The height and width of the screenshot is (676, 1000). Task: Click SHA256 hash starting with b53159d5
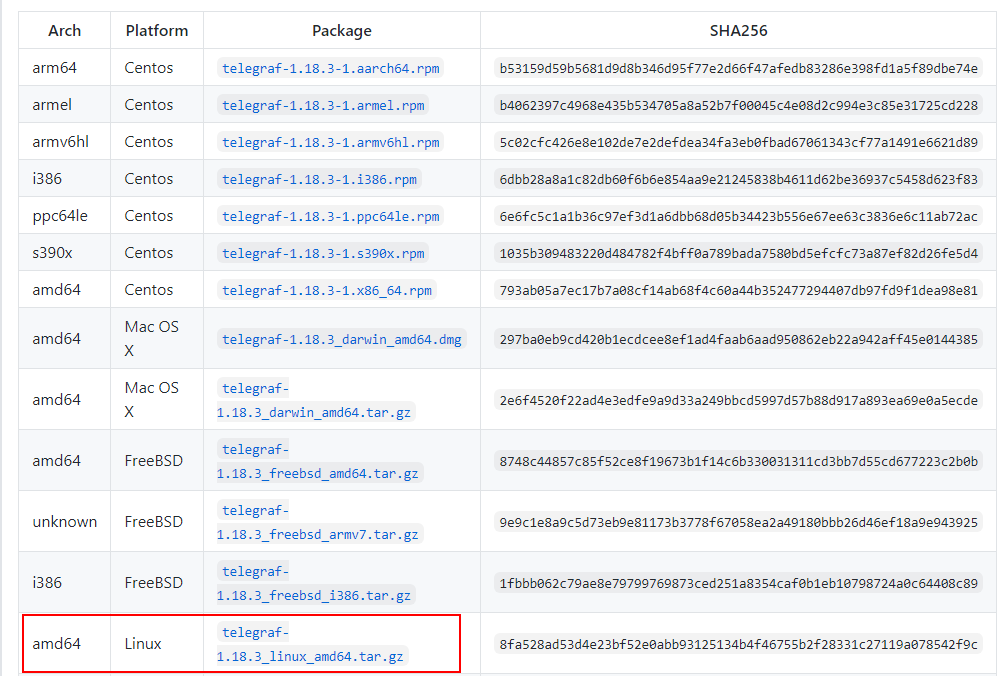[738, 68]
